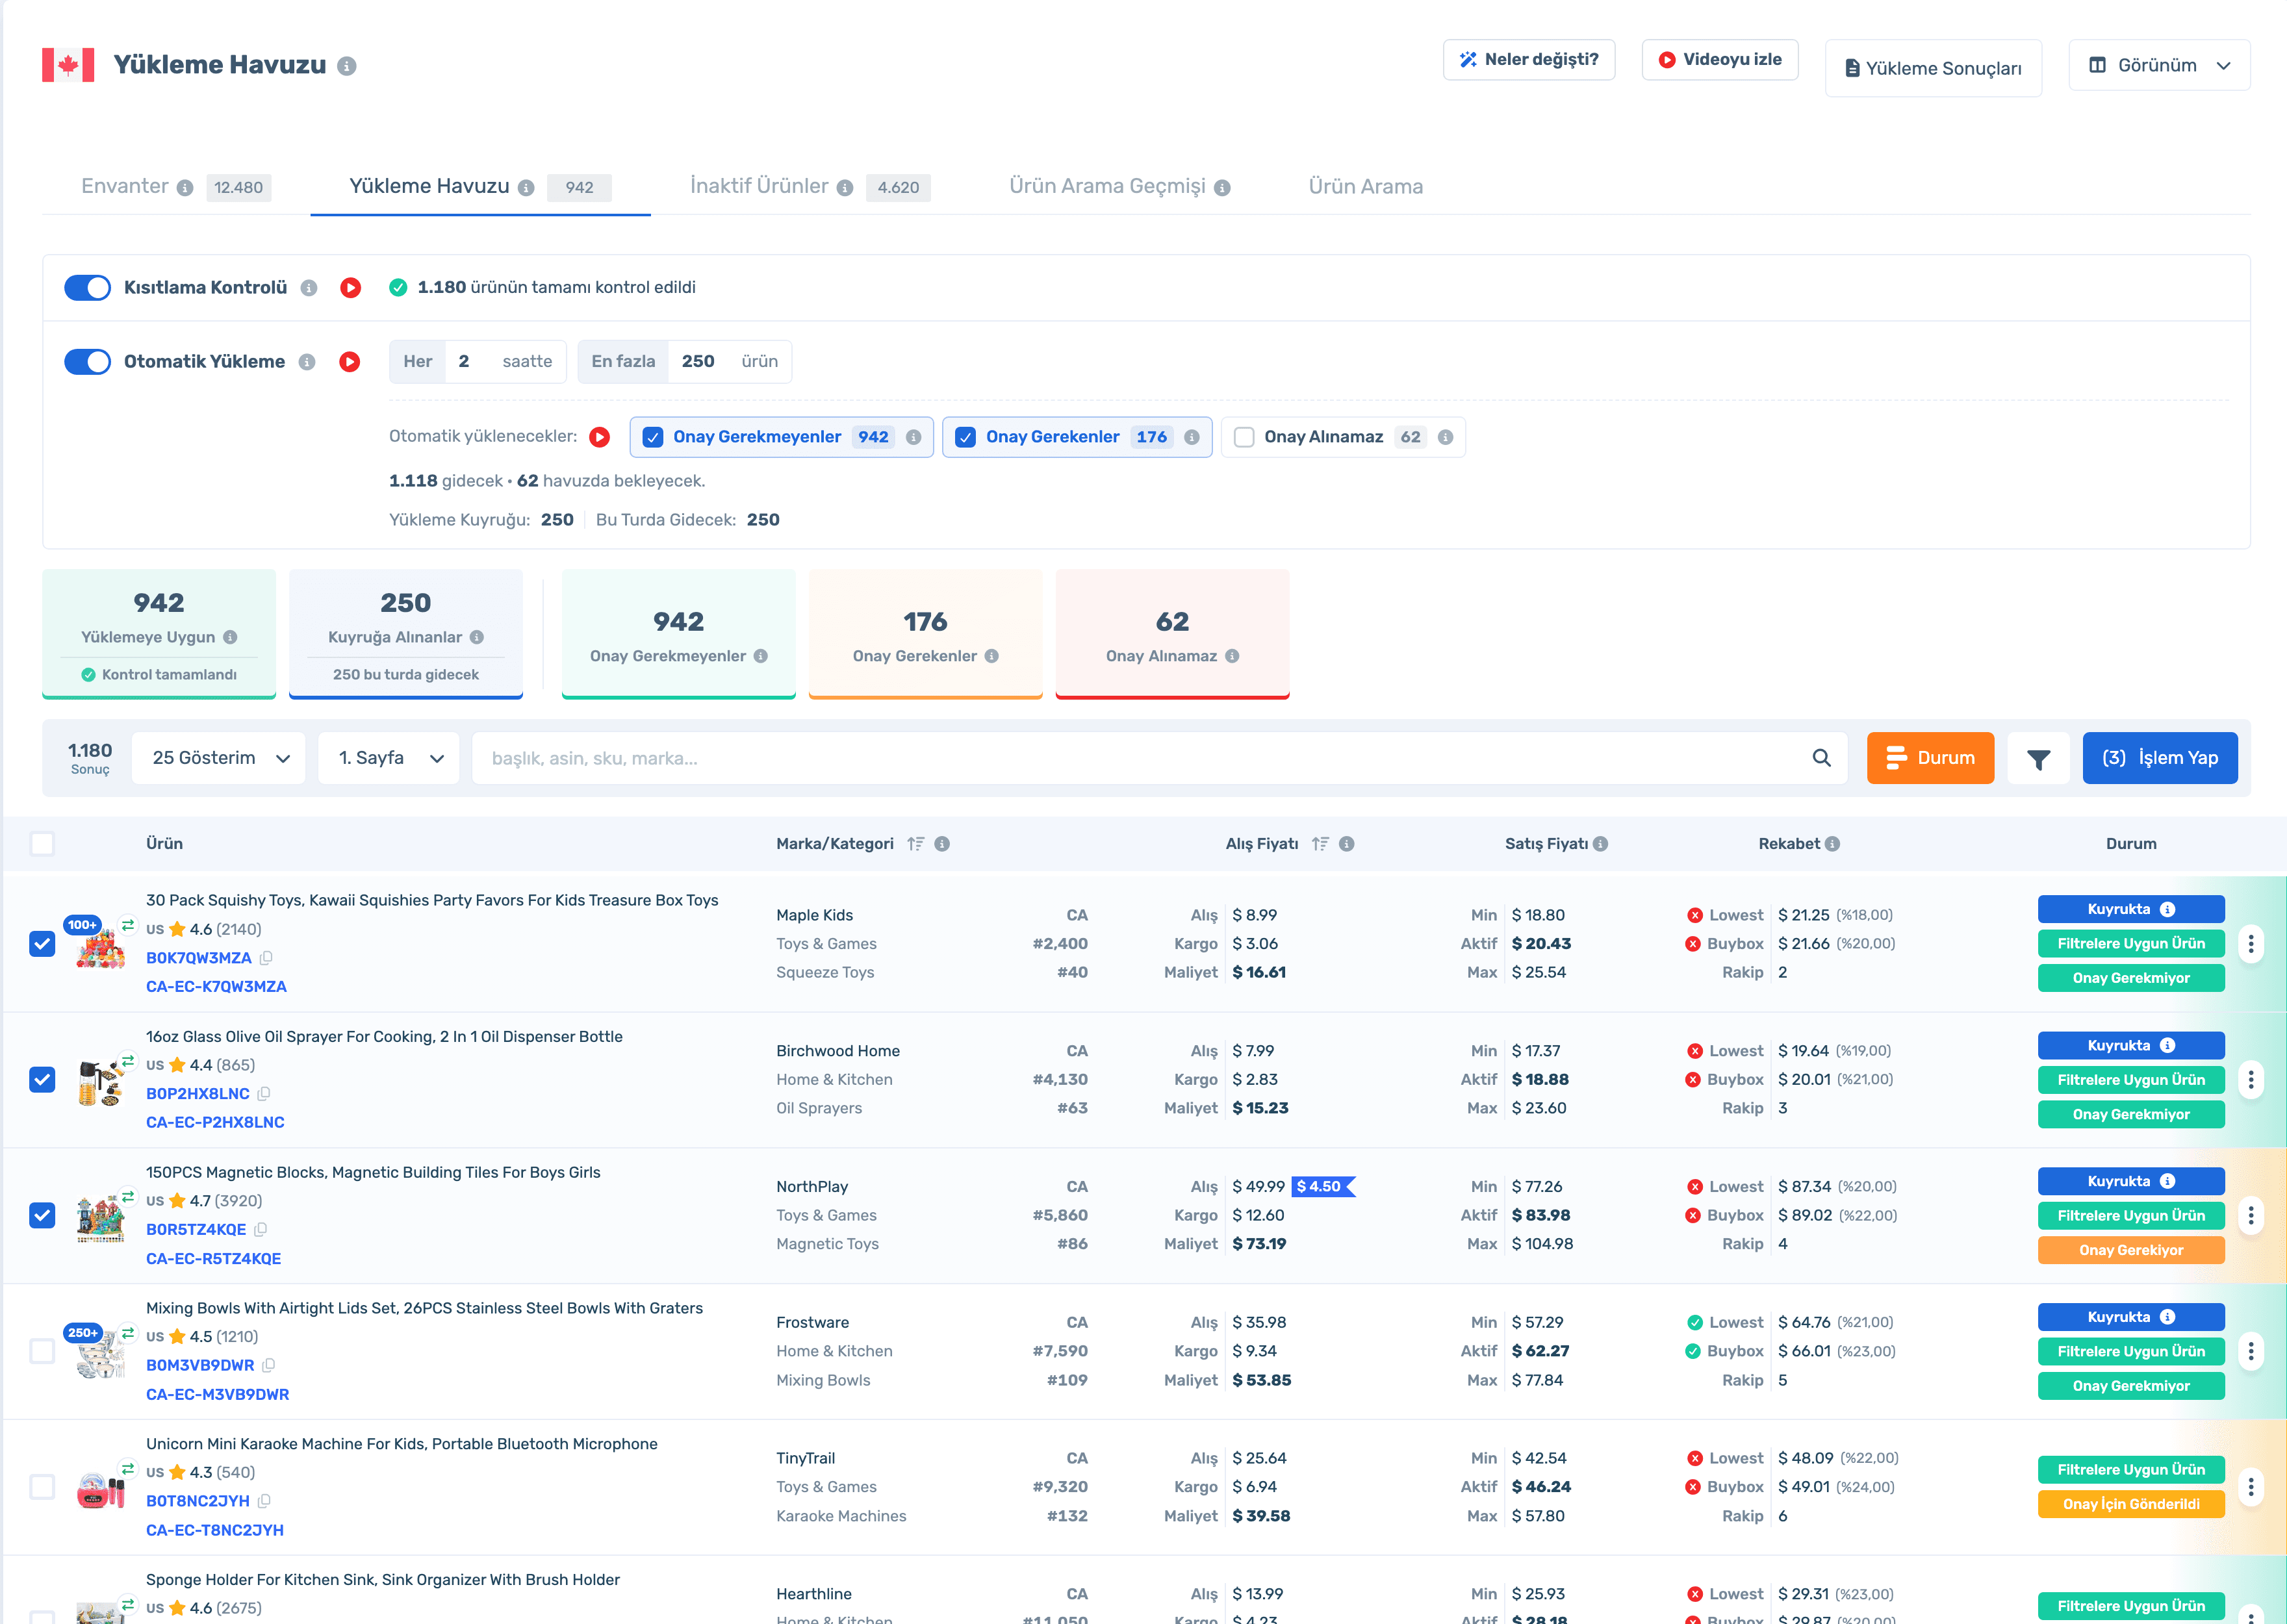
Task: Click info icon next to İnaktif Ürünler
Action: point(845,188)
